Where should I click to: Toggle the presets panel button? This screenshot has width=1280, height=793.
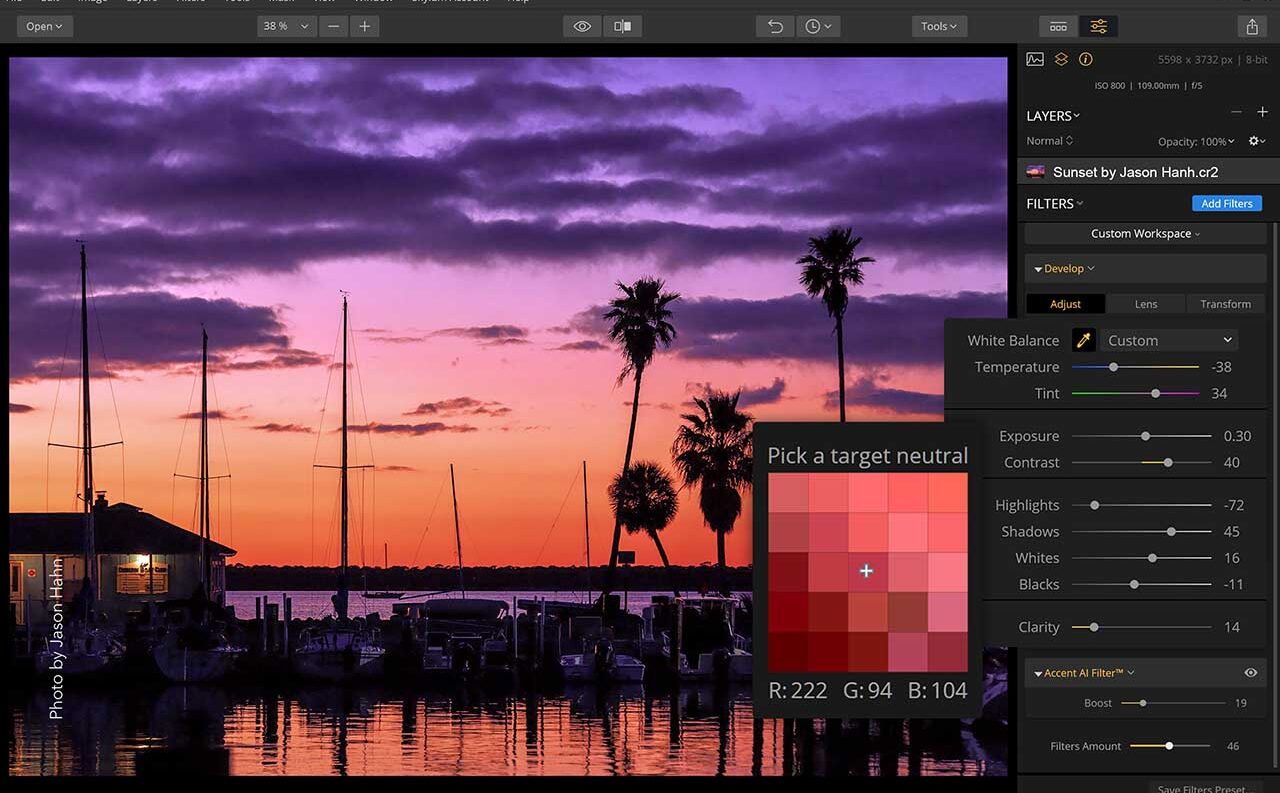1058,26
